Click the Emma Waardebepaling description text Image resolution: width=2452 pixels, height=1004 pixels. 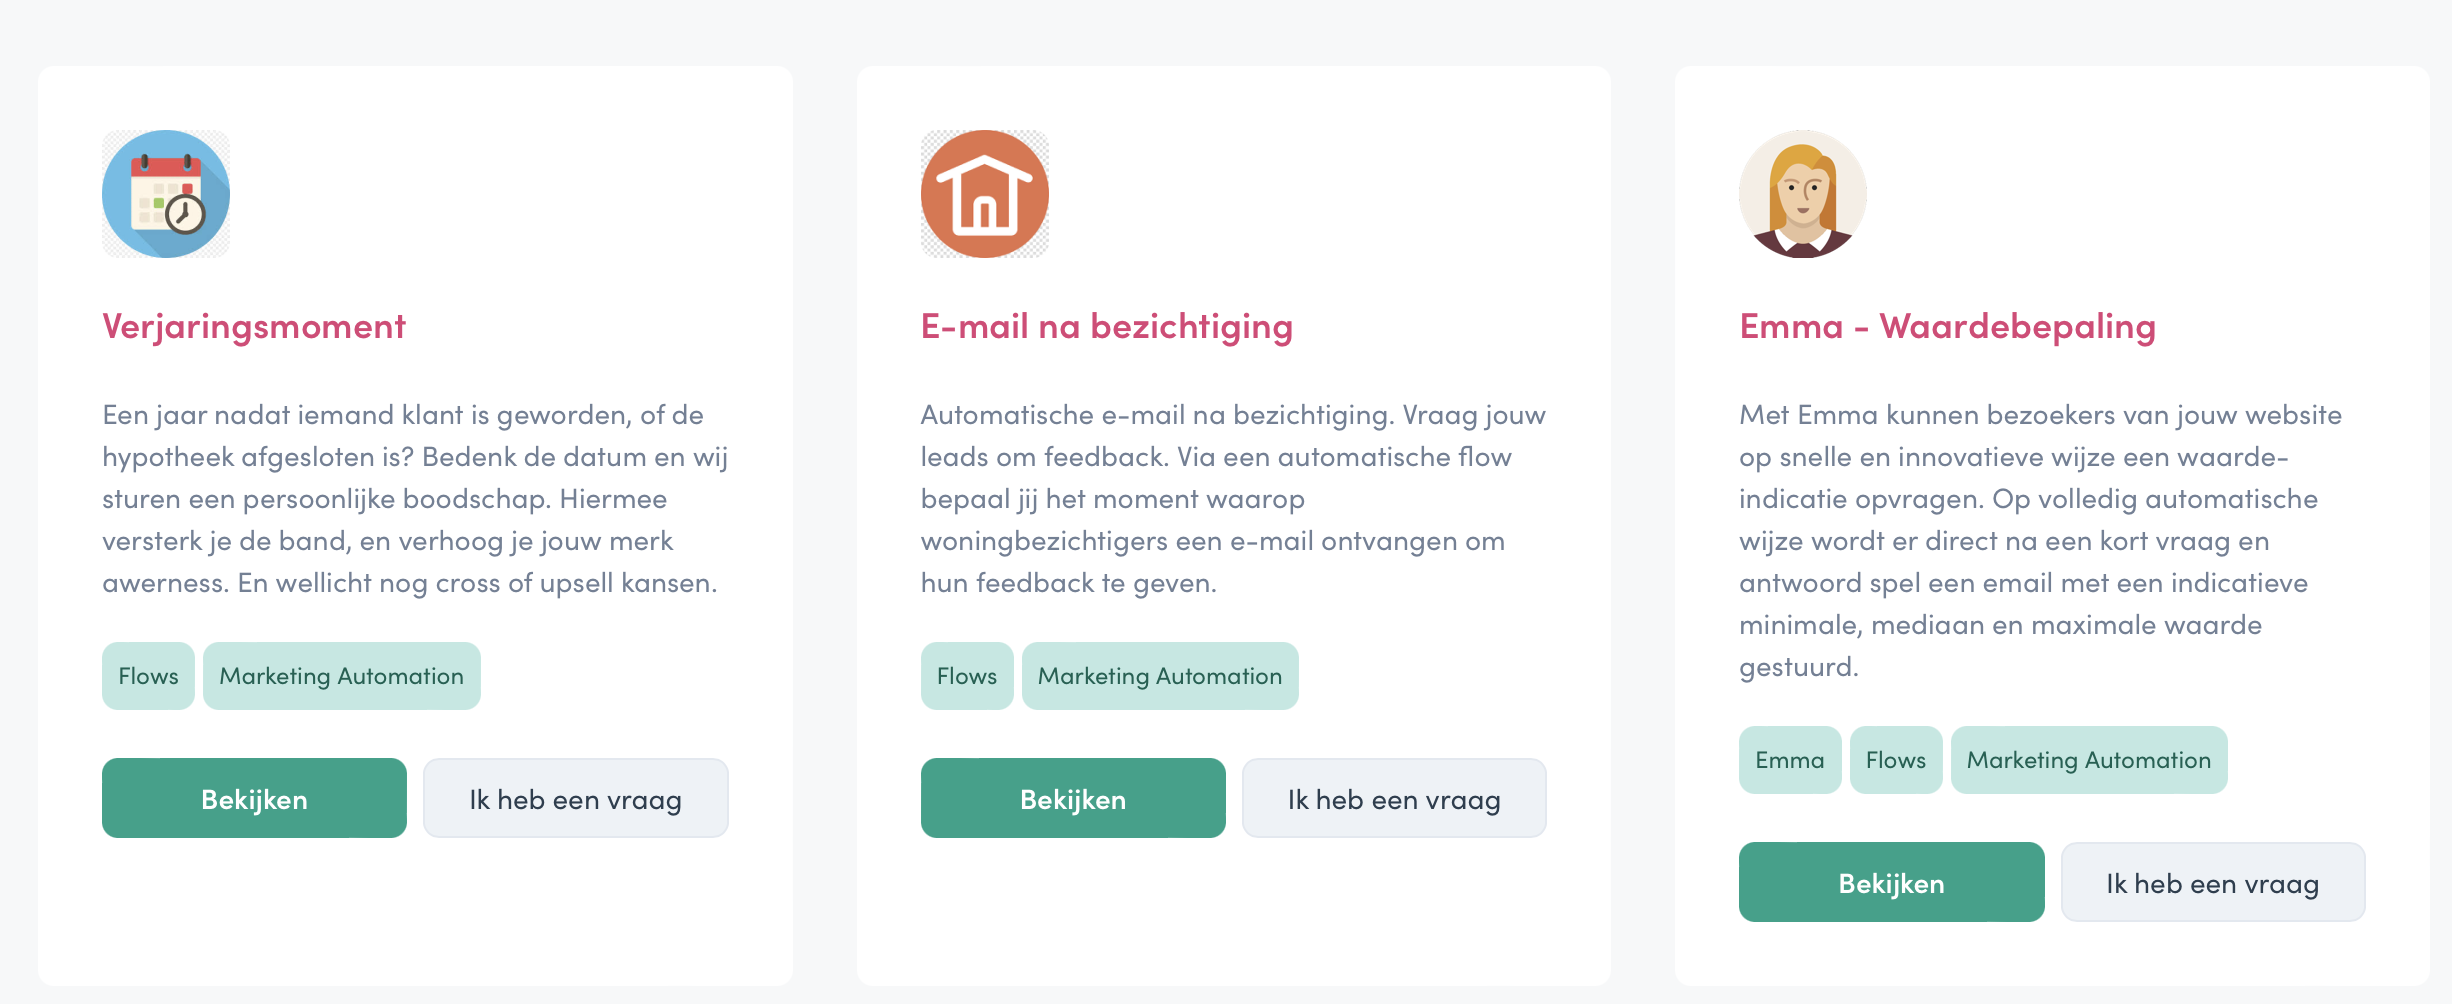pyautogui.click(x=2040, y=541)
